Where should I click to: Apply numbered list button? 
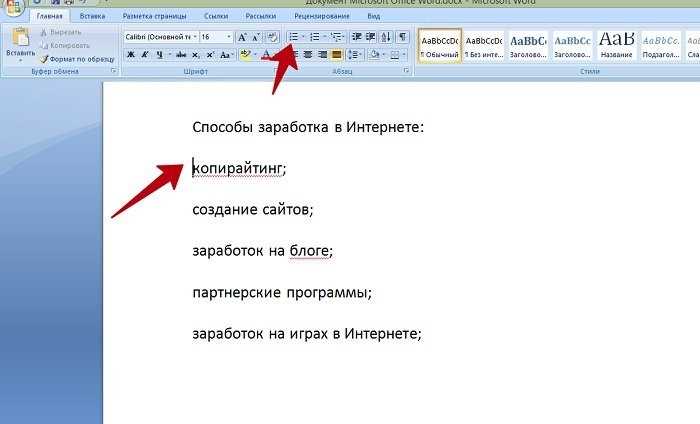(315, 37)
